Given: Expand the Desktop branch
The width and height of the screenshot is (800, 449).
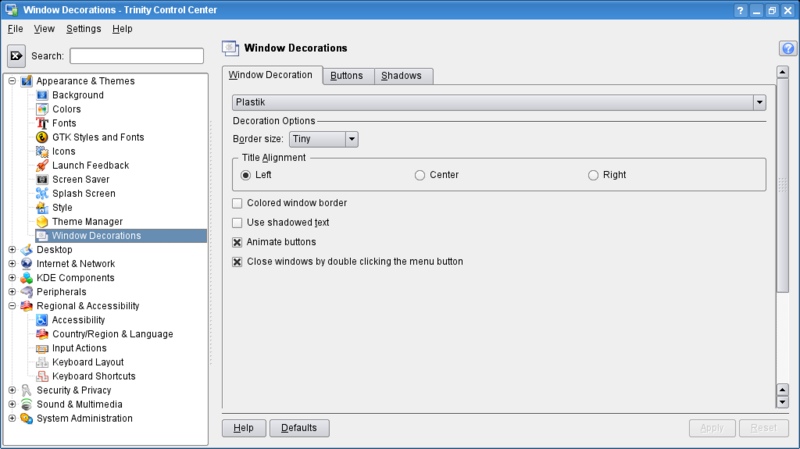Looking at the screenshot, I should pos(12,250).
